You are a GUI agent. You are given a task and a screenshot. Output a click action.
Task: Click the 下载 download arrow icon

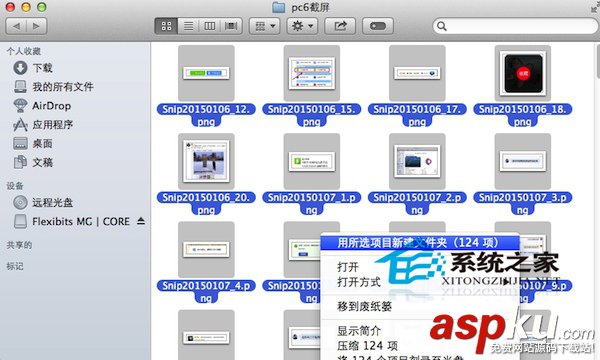[20, 68]
